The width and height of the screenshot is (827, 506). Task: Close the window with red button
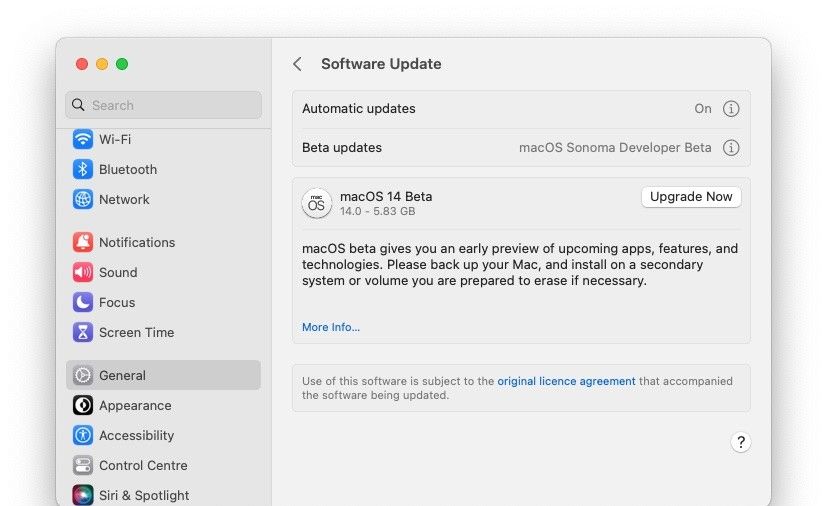[82, 64]
